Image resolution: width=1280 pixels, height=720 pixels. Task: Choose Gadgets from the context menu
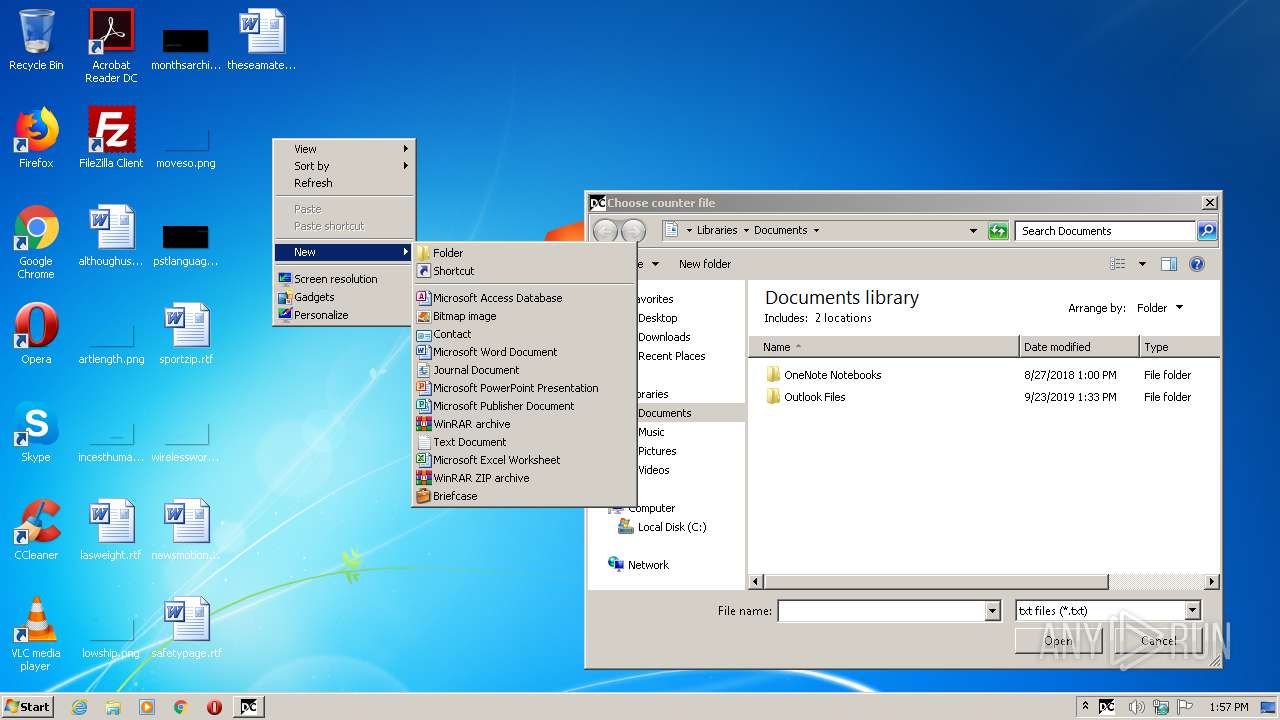pos(344,297)
